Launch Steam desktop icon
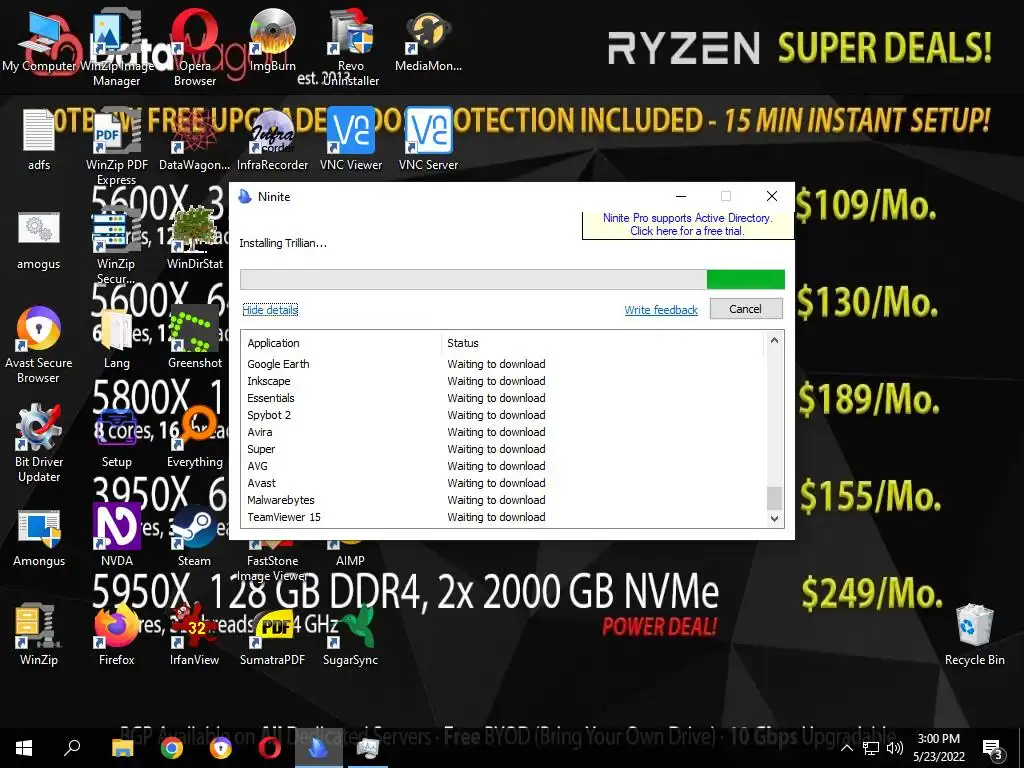This screenshot has width=1024, height=768. 195,536
